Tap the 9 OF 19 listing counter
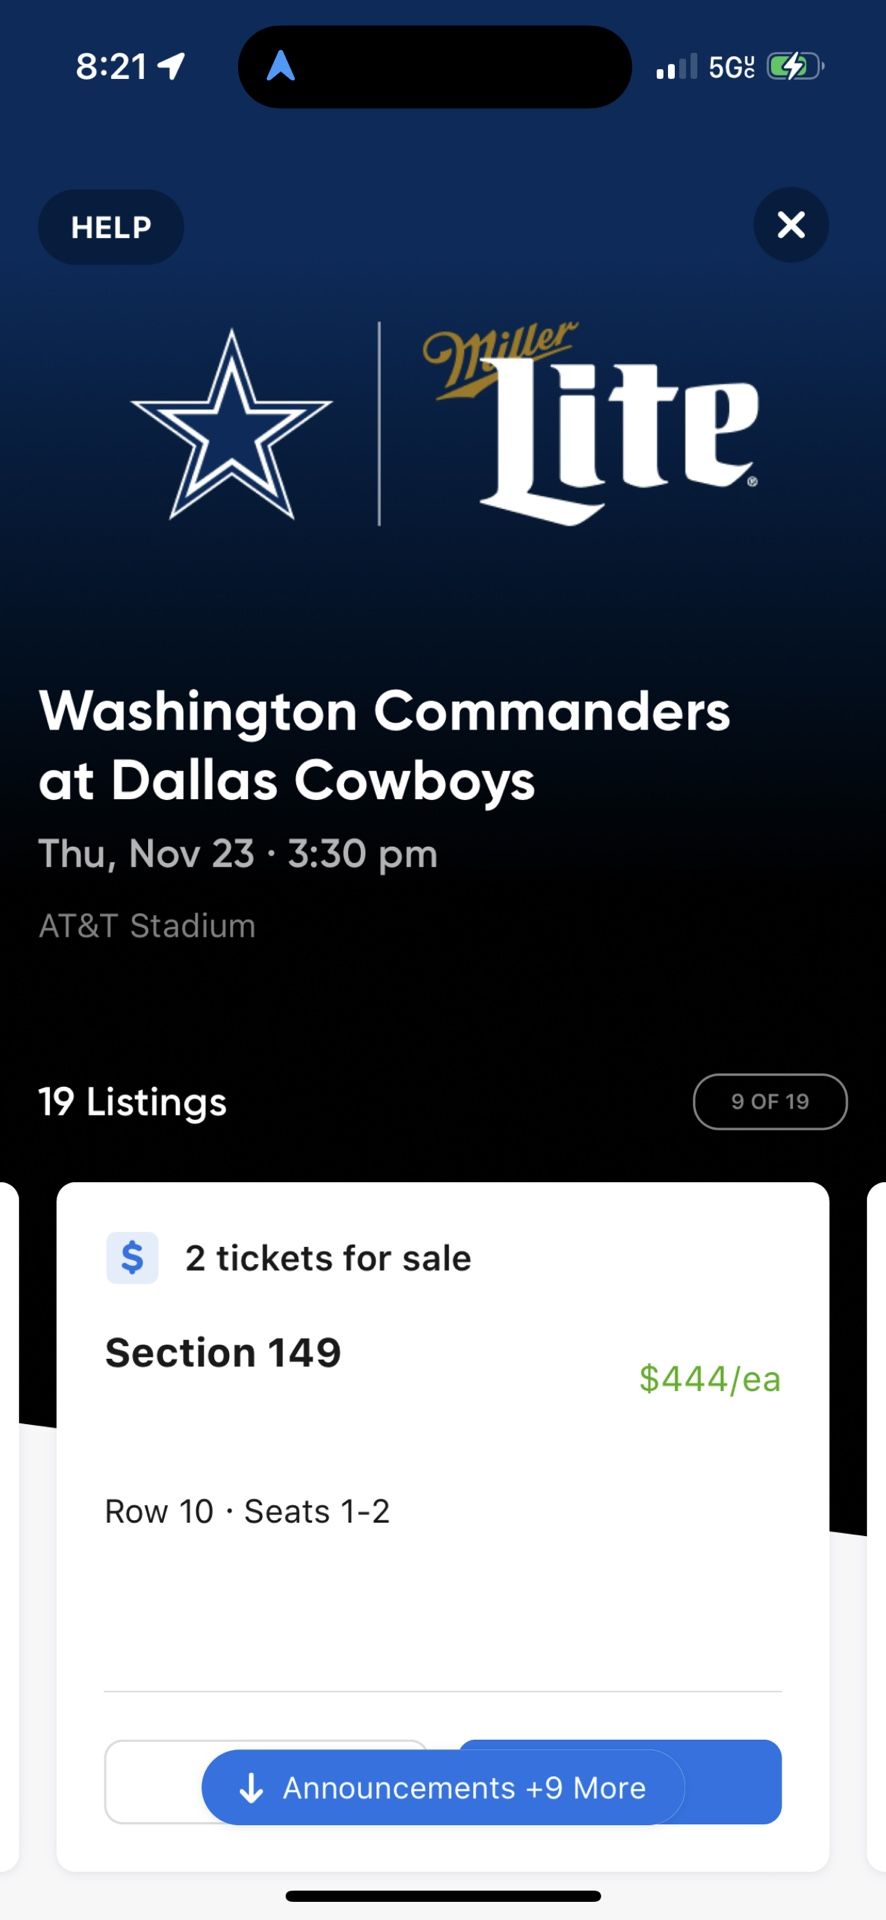This screenshot has width=886, height=1920. pyautogui.click(x=769, y=1101)
